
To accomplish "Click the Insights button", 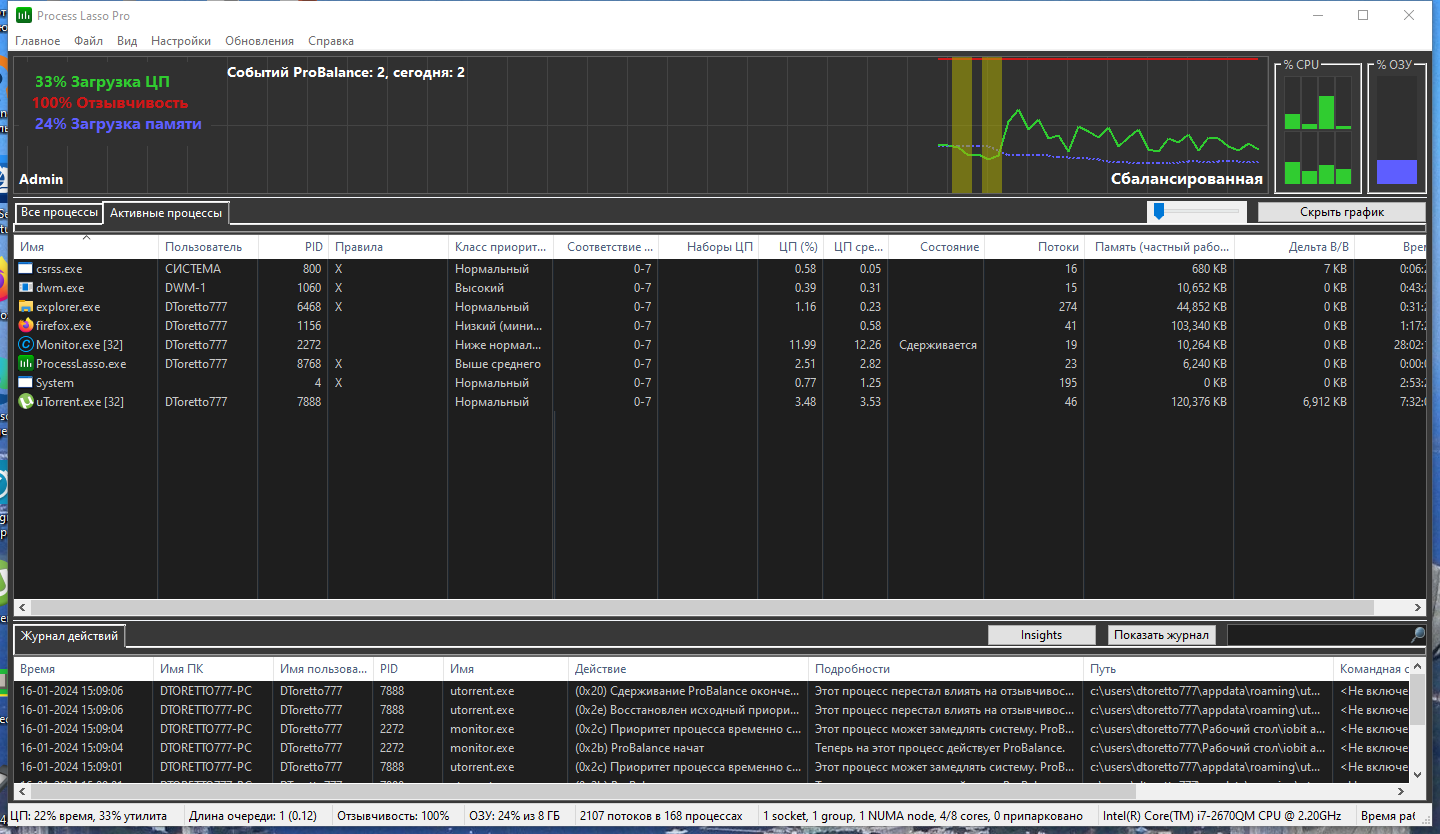I will click(x=1041, y=635).
